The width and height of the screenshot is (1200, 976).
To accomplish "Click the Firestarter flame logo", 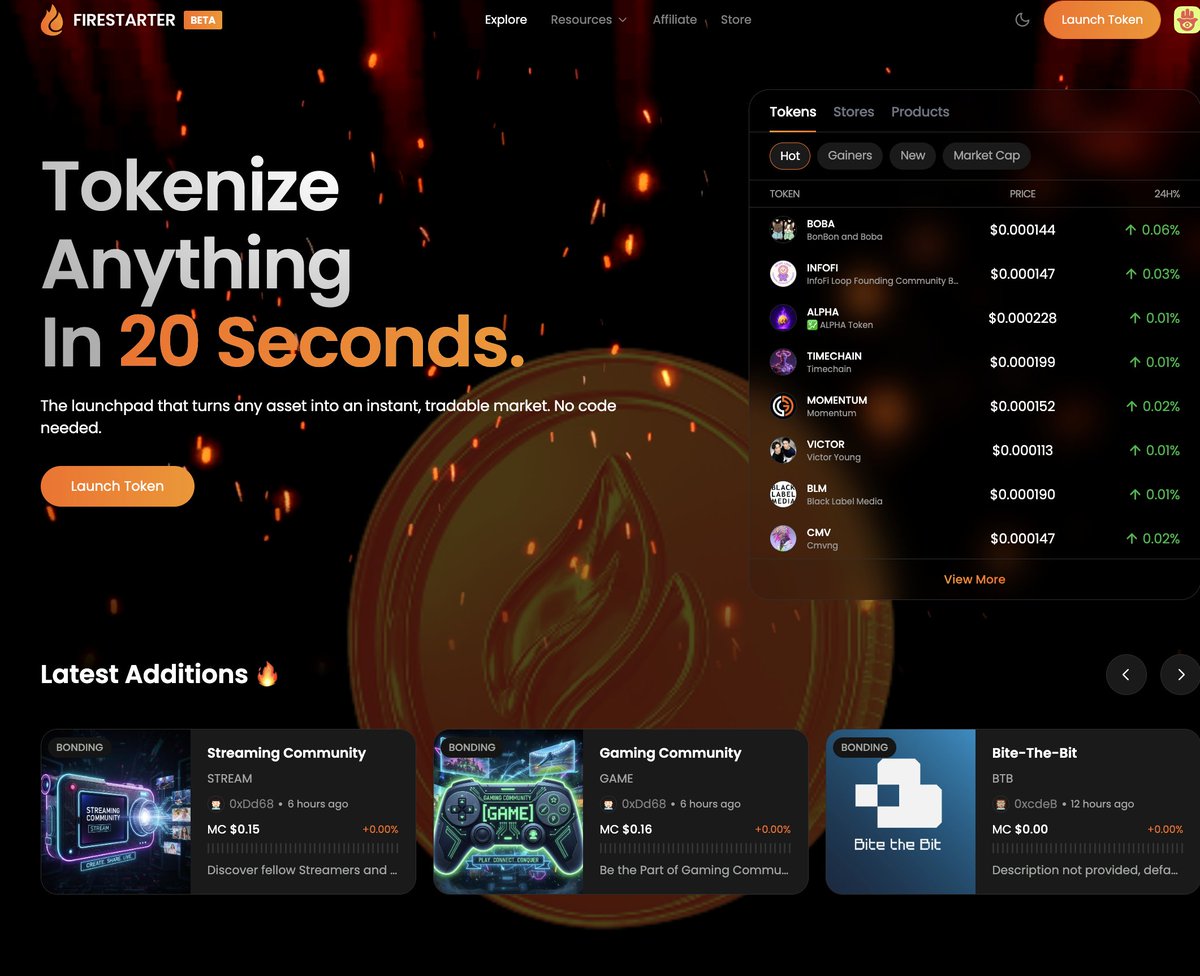I will click(x=52, y=20).
